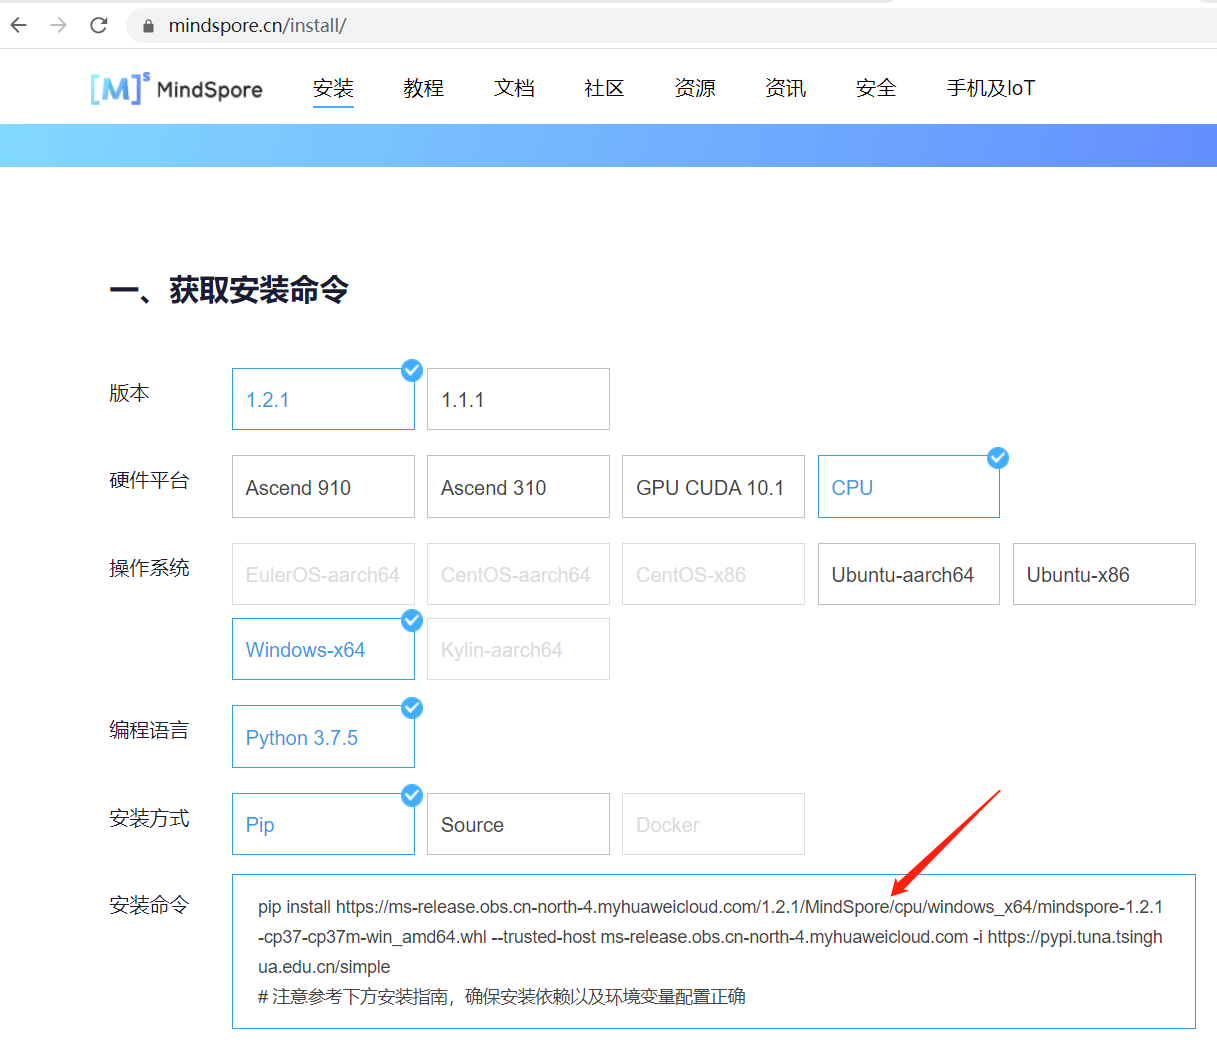Click the 硬件平台 row label
The width and height of the screenshot is (1217, 1050).
coord(149,480)
